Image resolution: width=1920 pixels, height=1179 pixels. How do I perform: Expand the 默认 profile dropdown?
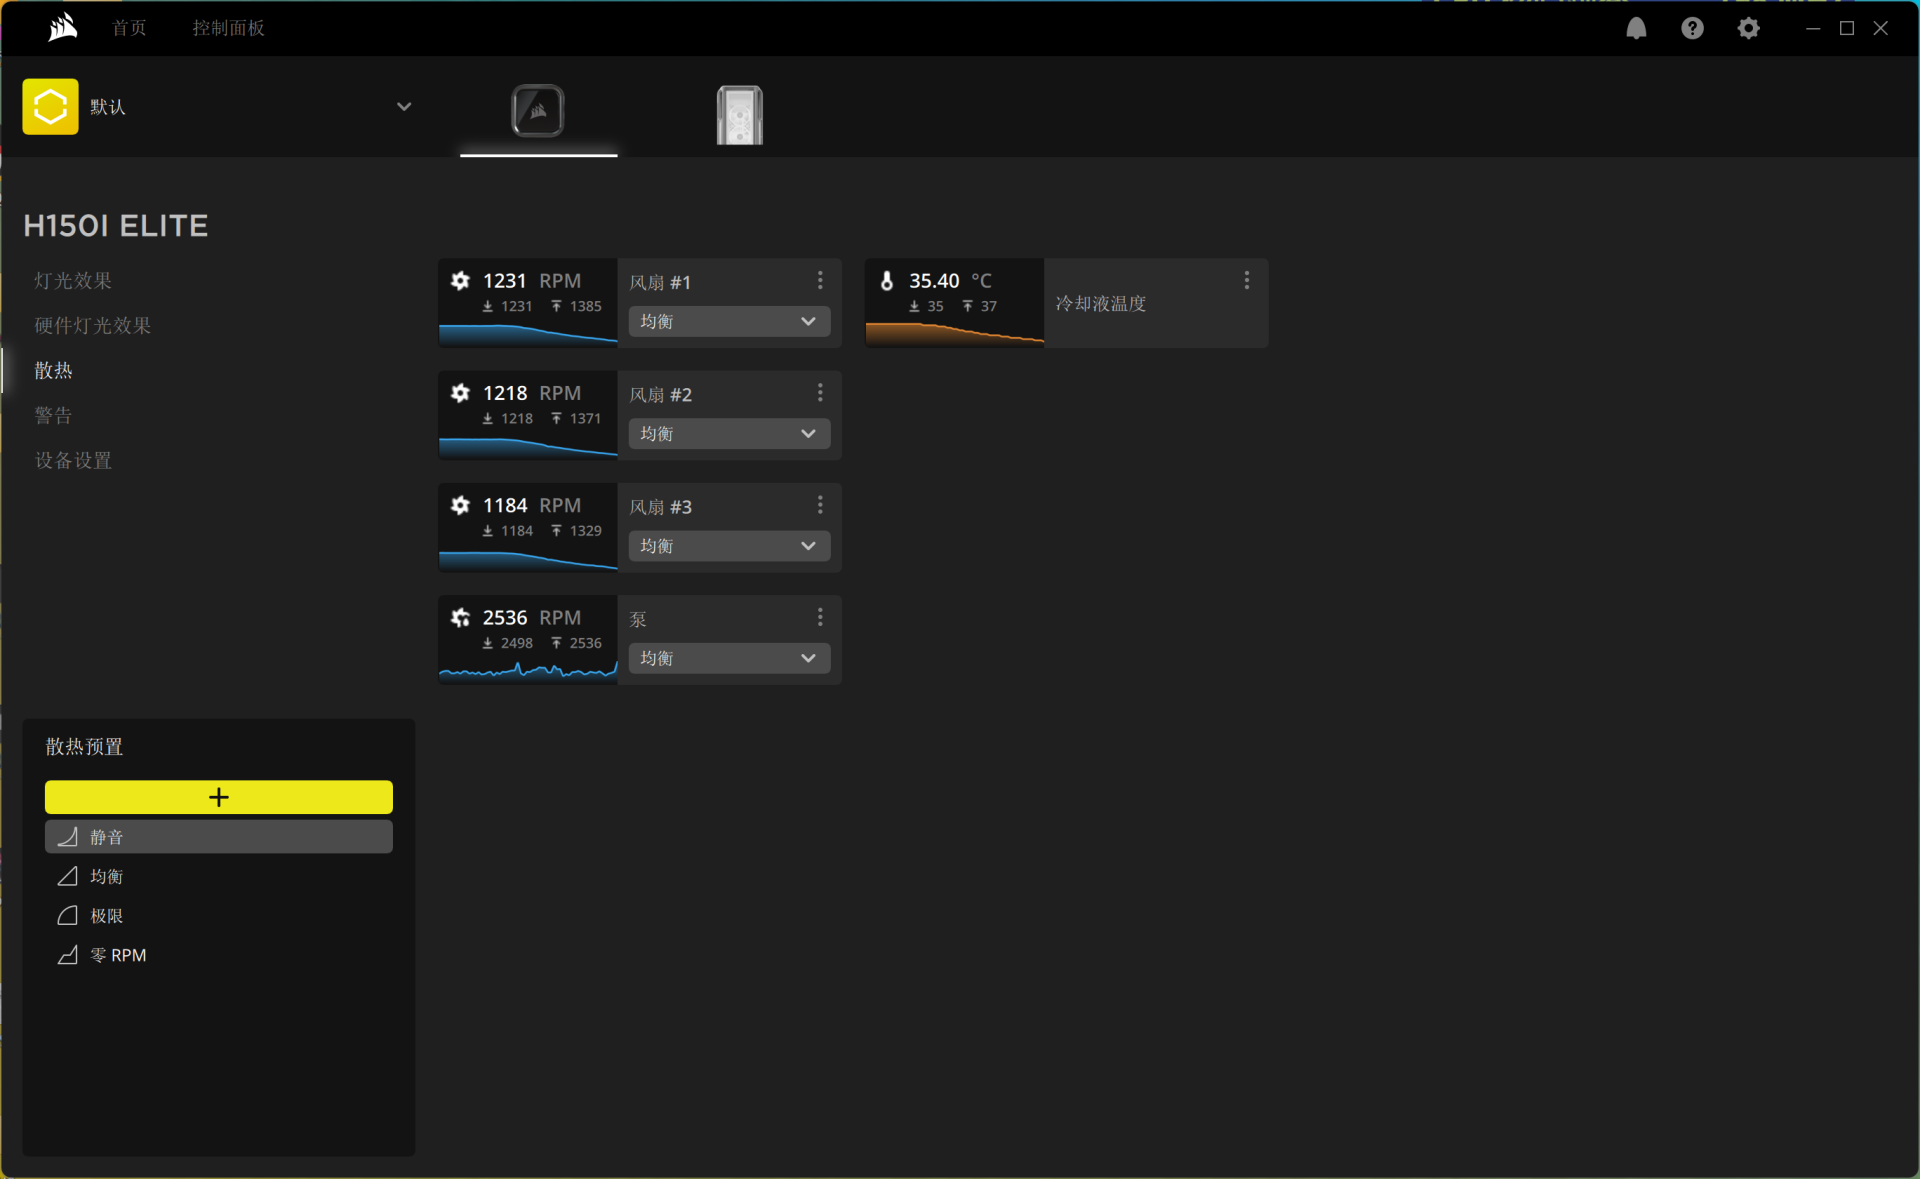tap(404, 106)
